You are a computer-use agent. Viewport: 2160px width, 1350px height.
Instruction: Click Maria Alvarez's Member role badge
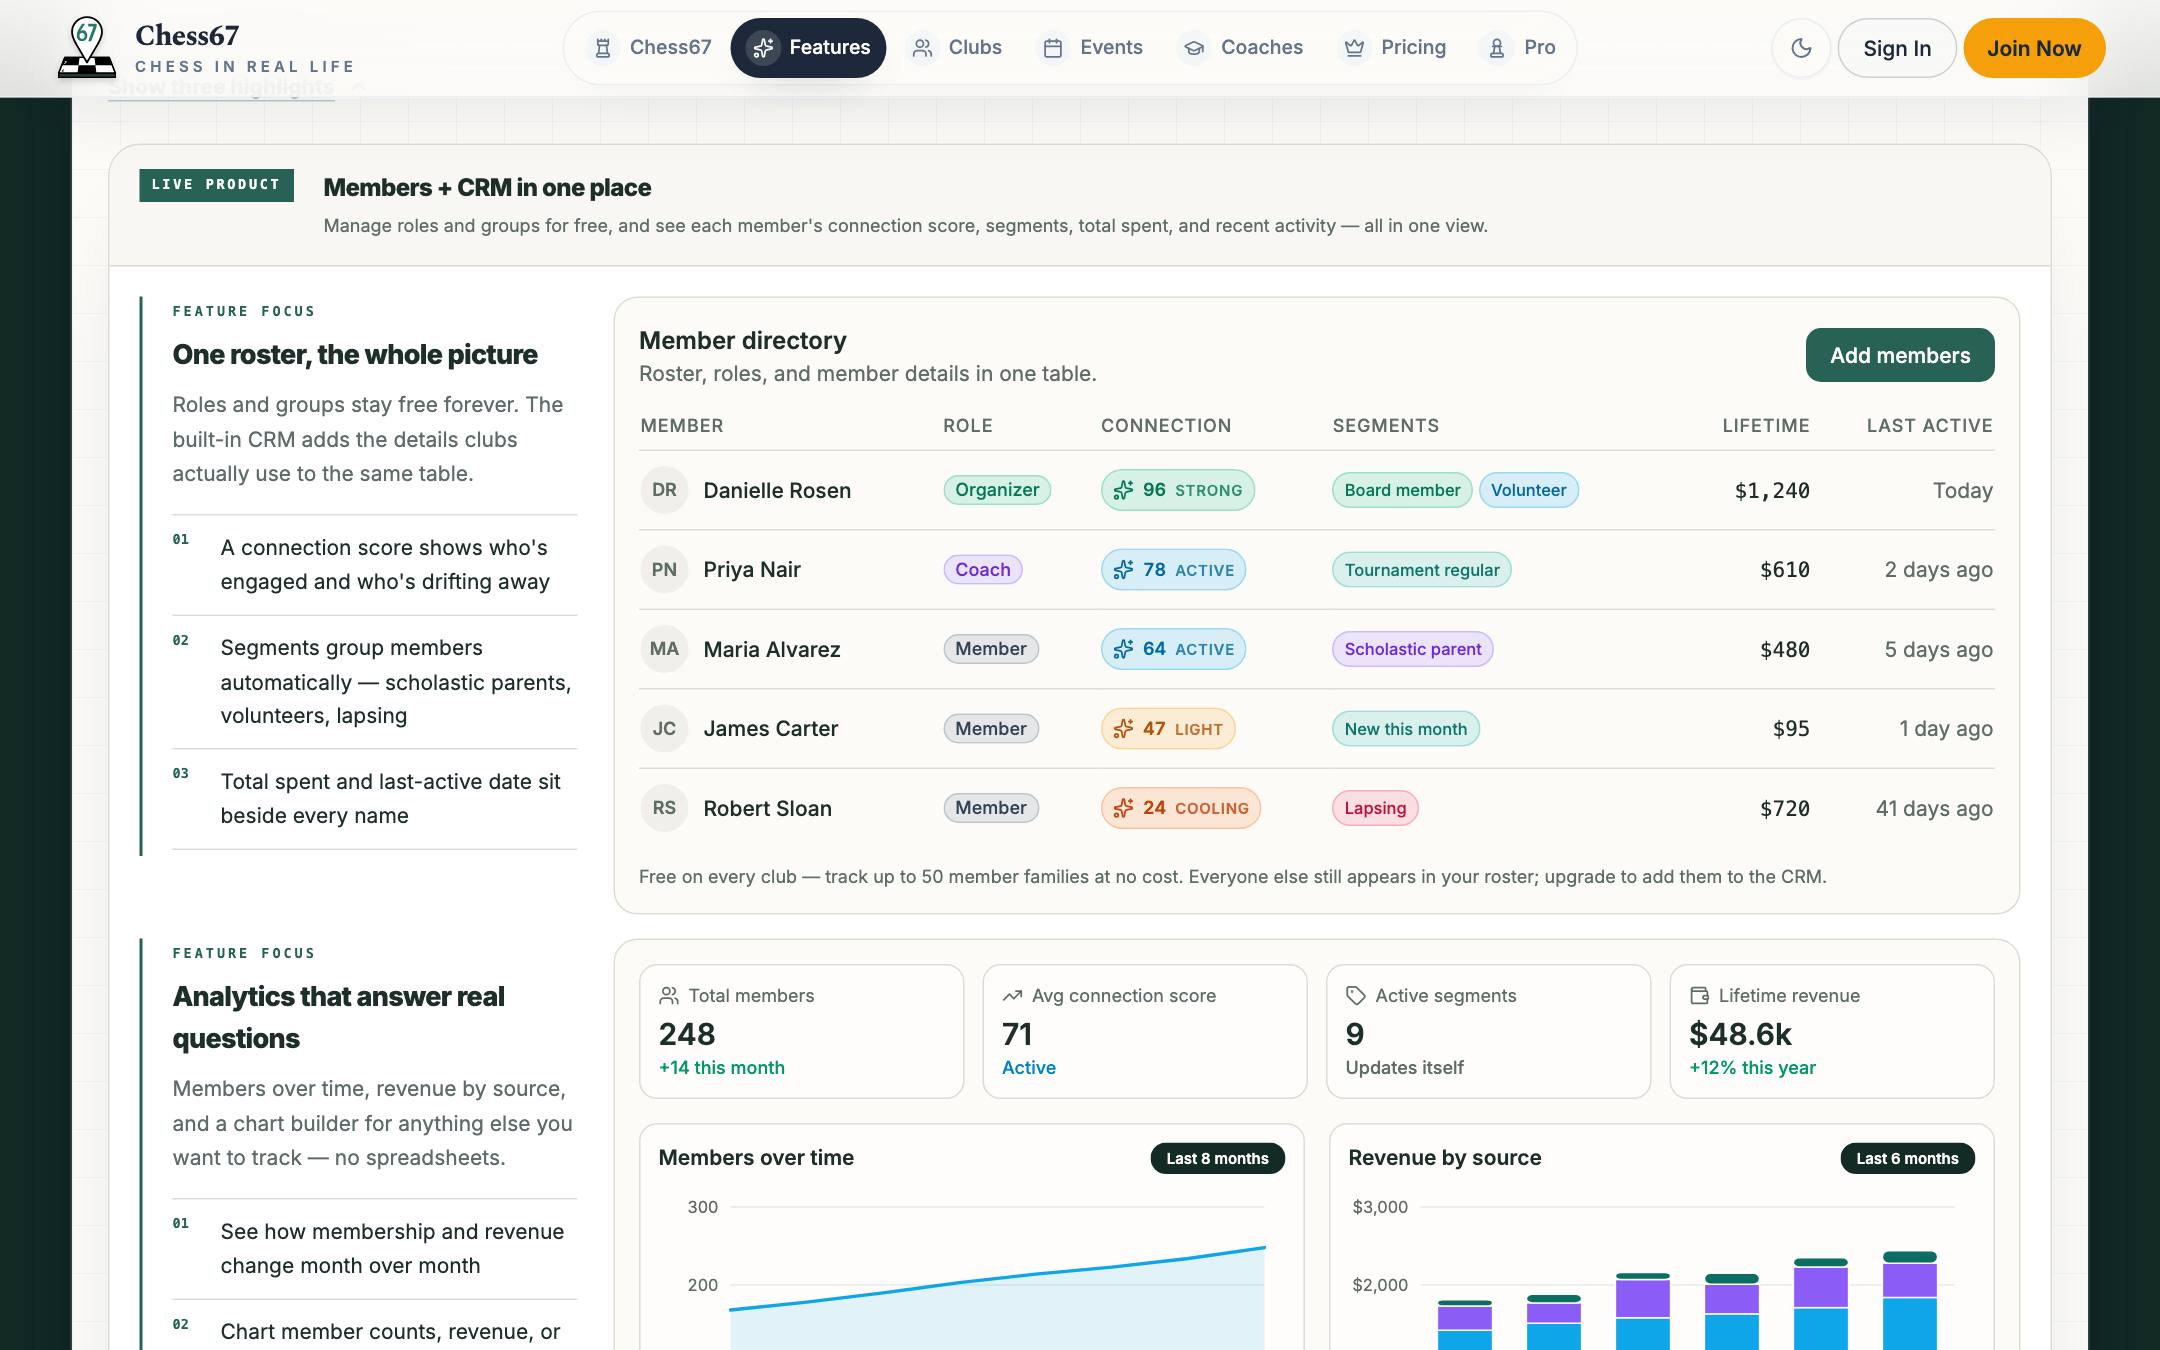click(991, 649)
